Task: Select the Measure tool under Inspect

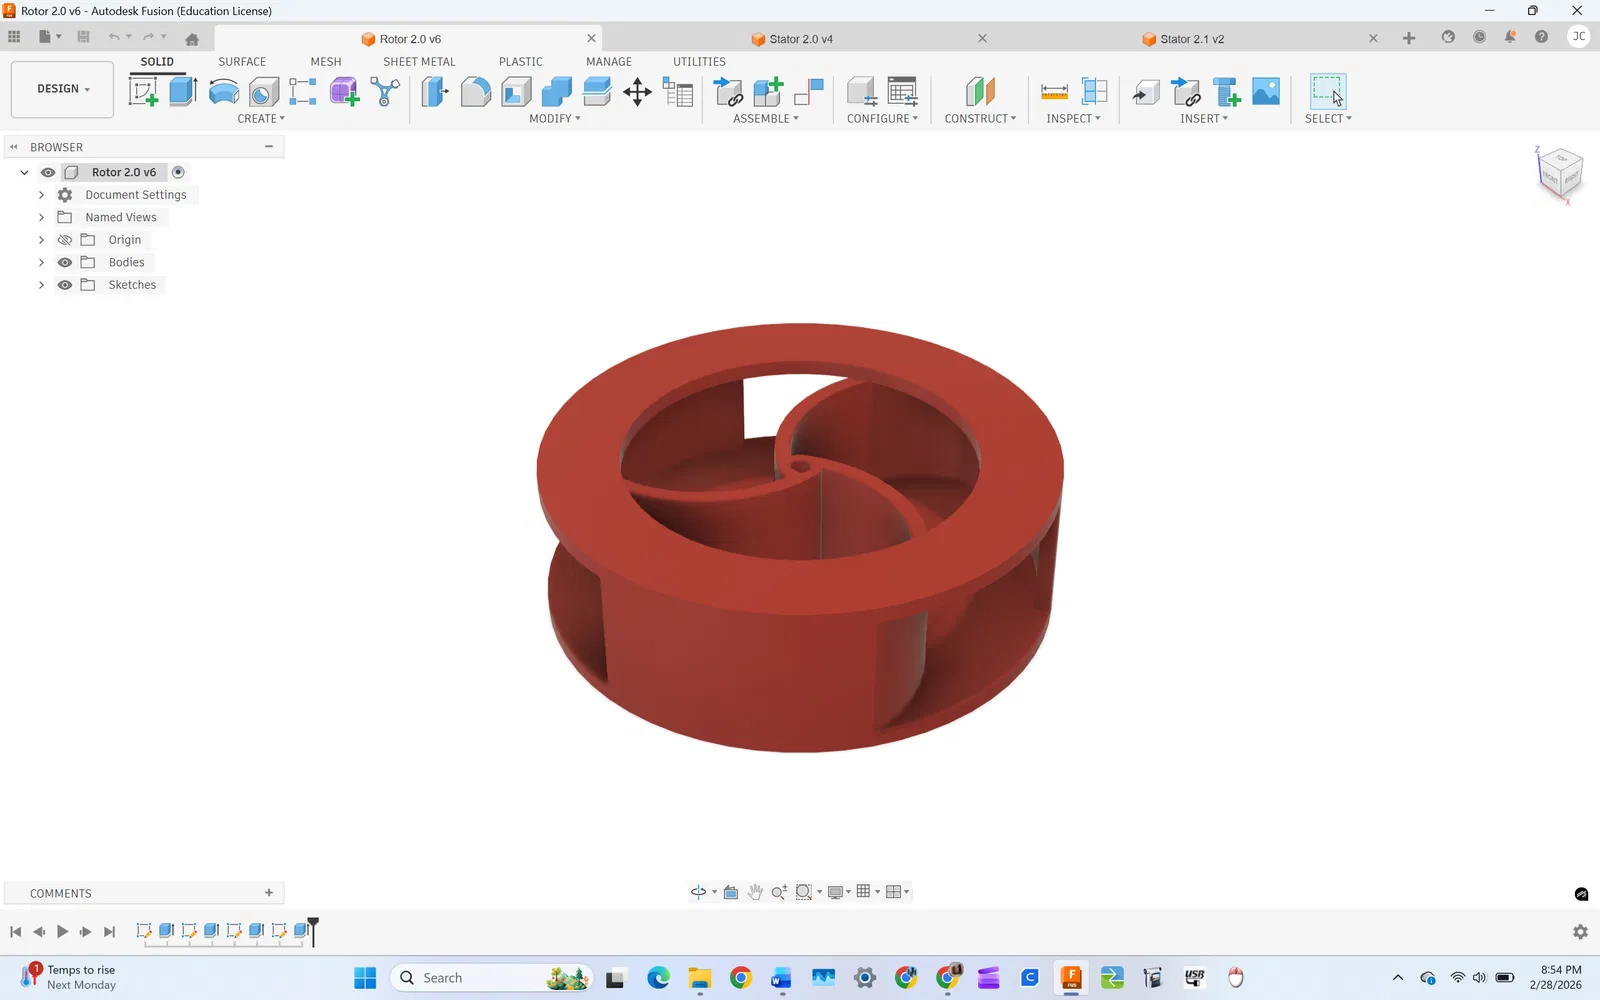Action: [1054, 92]
